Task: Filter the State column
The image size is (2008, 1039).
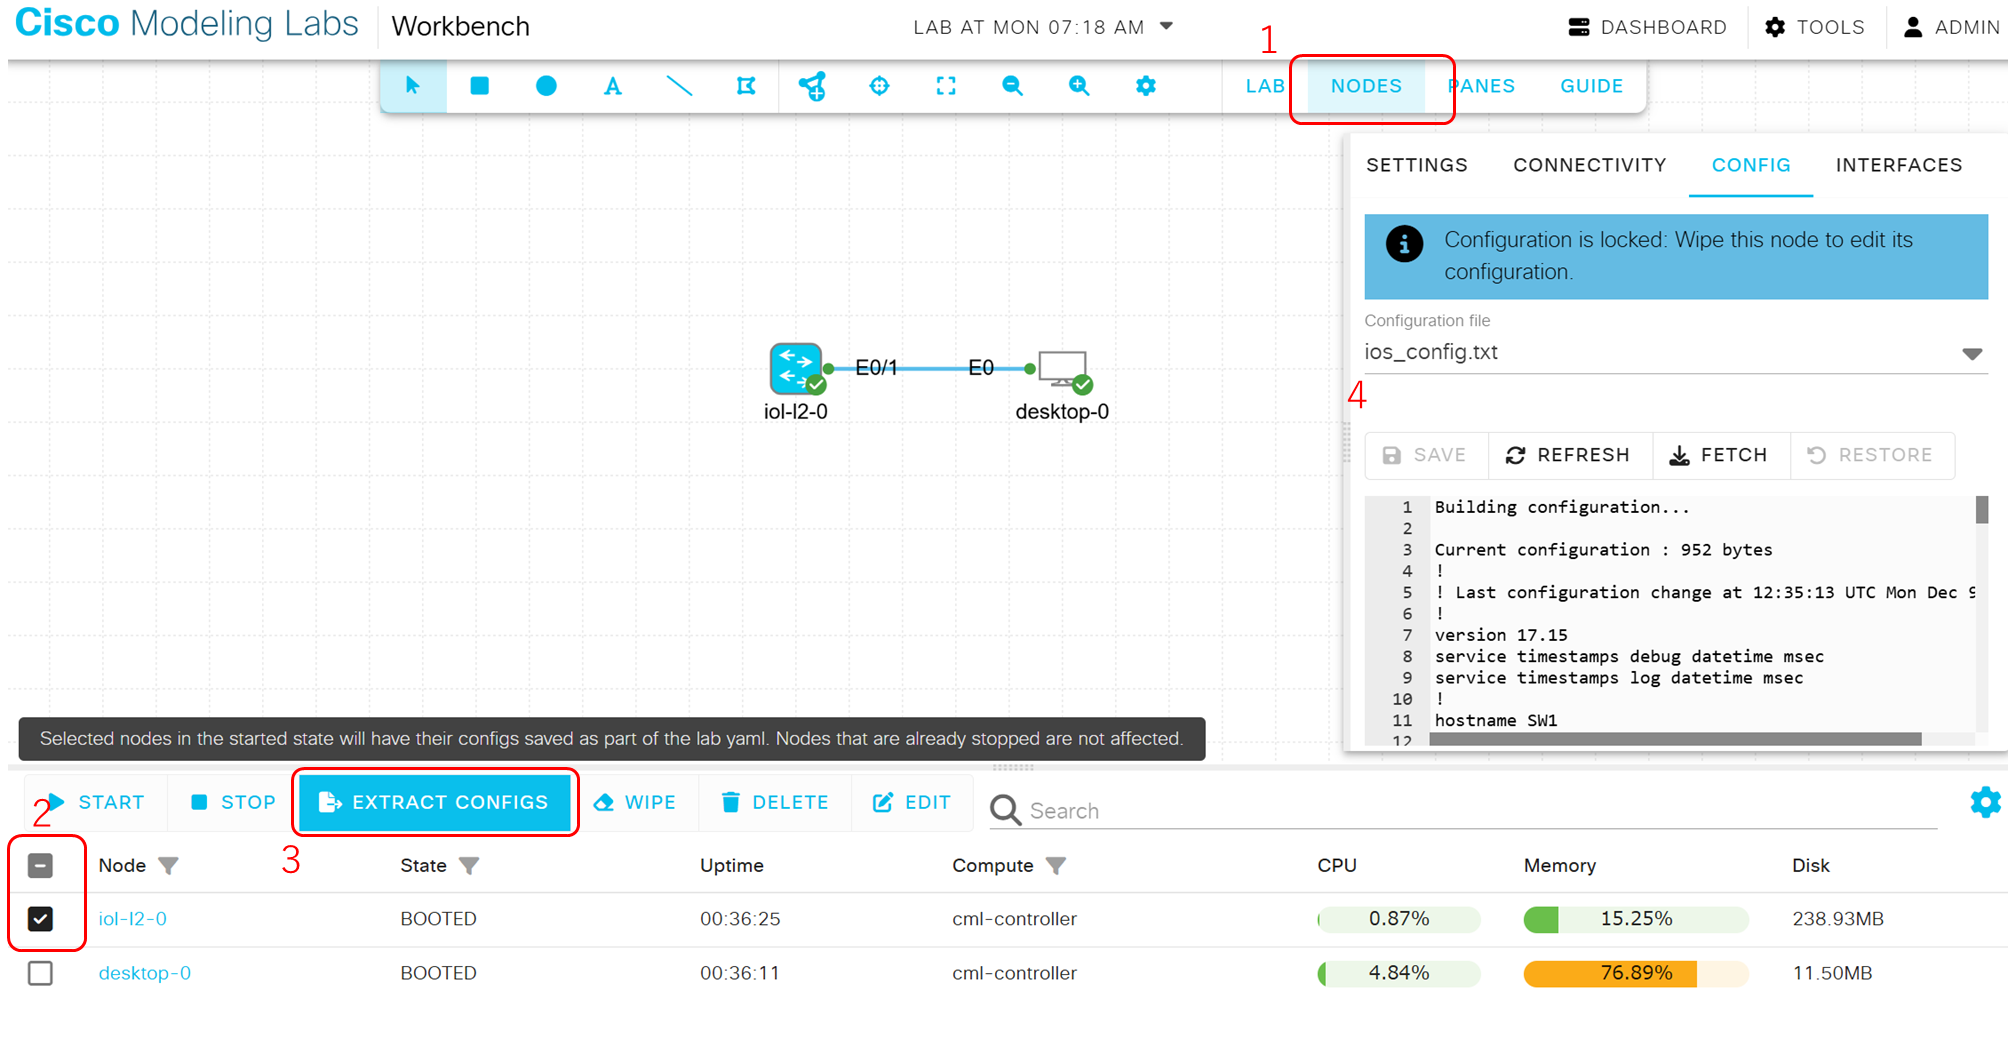Action: [469, 866]
